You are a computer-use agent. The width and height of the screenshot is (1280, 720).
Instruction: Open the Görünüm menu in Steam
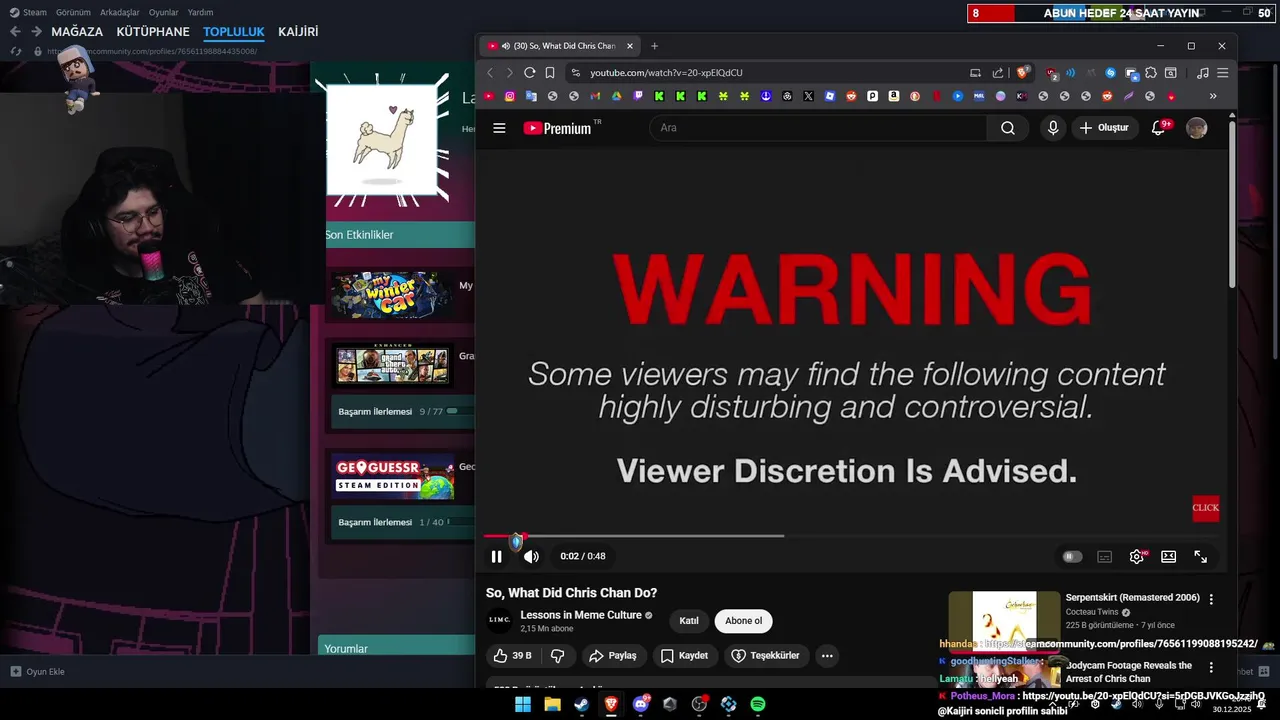[73, 13]
